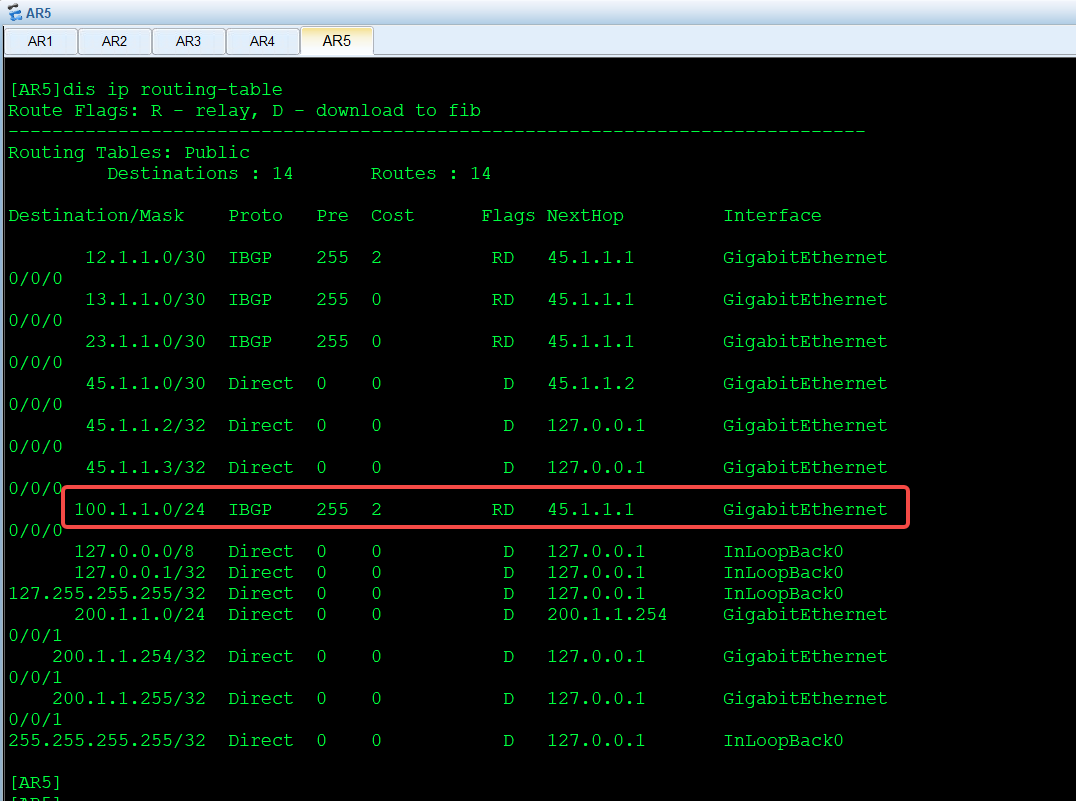Click the Interface column header text
Image resolution: width=1076 pixels, height=801 pixels.
(772, 216)
